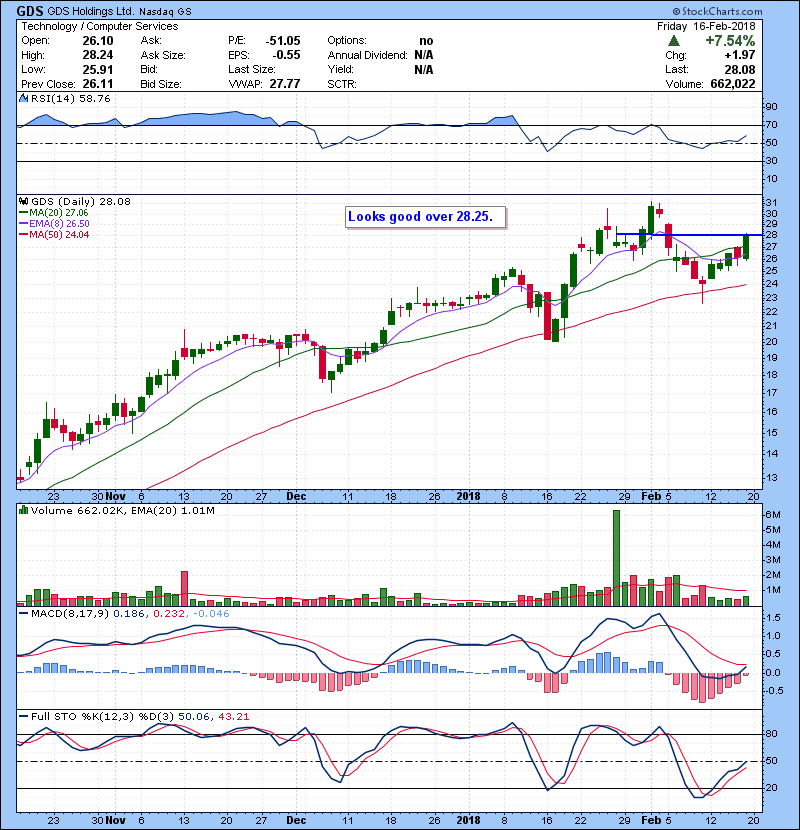Click the RSI(14) area chart icon
This screenshot has height=830, width=800.
(x=23, y=98)
